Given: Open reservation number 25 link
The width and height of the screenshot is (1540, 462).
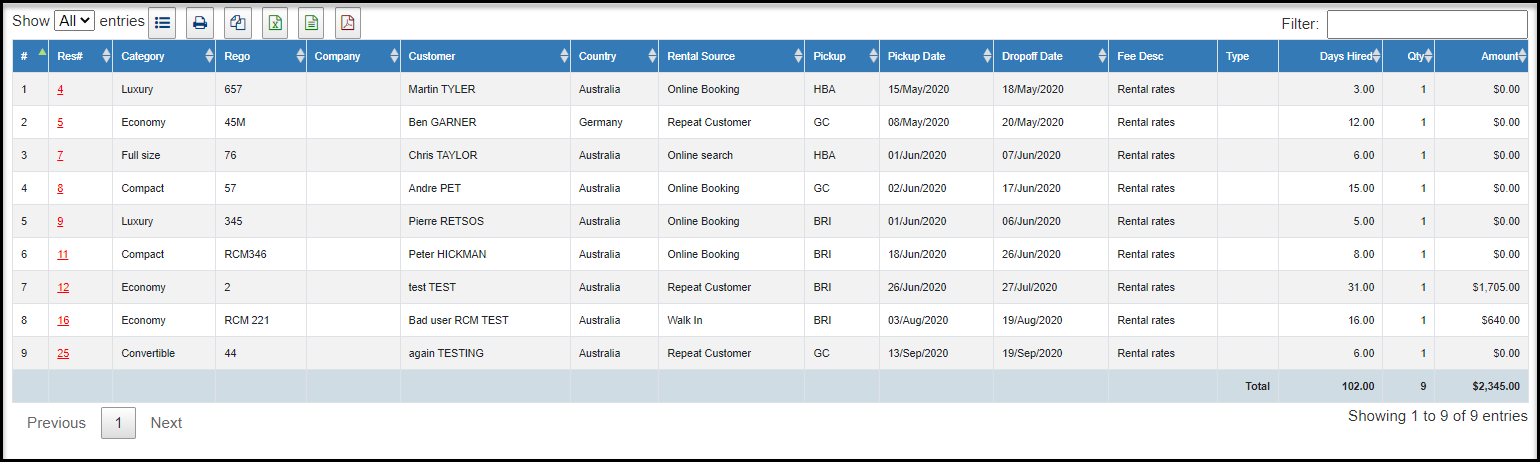Looking at the screenshot, I should 63,353.
